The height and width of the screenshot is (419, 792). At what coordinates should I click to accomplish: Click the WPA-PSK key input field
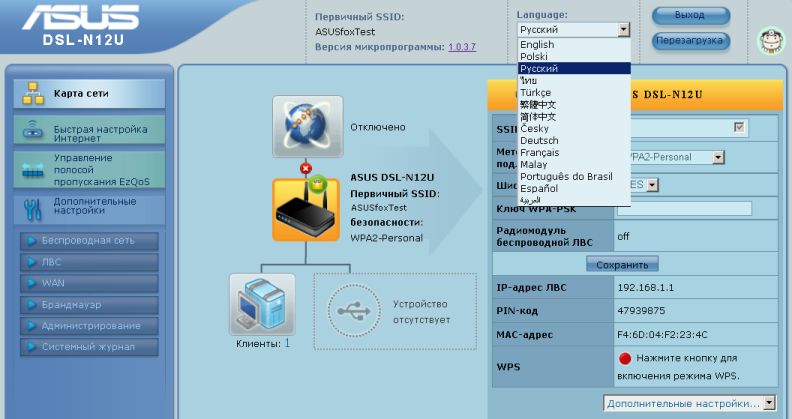684,208
